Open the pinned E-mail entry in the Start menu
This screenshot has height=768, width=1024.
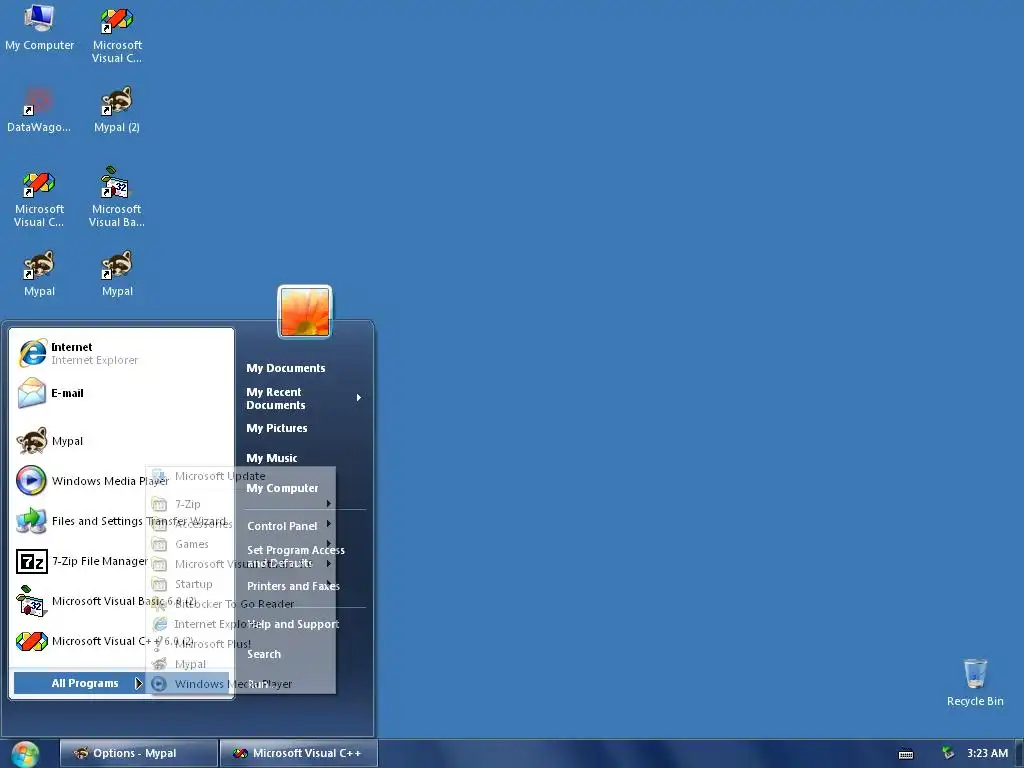pyautogui.click(x=121, y=393)
